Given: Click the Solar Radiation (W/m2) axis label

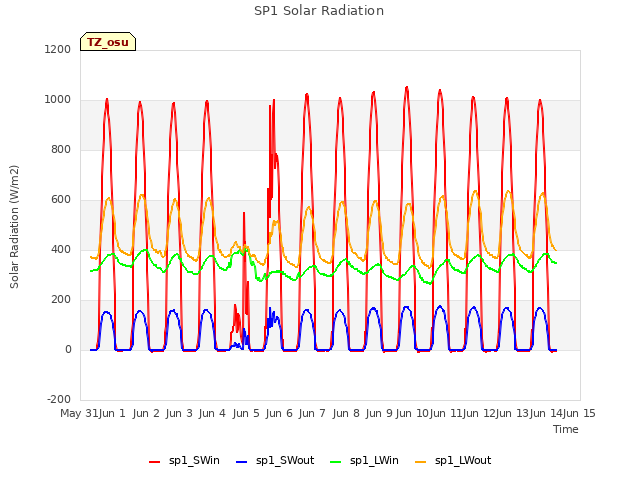Looking at the screenshot, I should [14, 227].
